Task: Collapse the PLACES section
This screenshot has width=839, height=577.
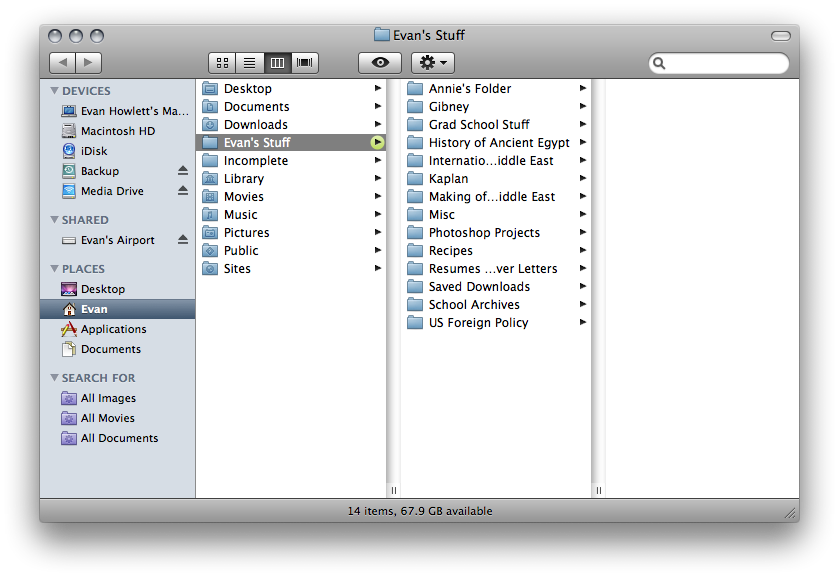Action: [54, 268]
